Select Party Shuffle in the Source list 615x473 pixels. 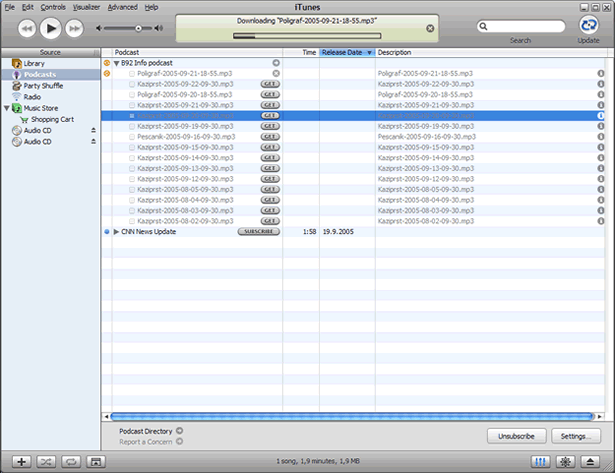coord(43,86)
